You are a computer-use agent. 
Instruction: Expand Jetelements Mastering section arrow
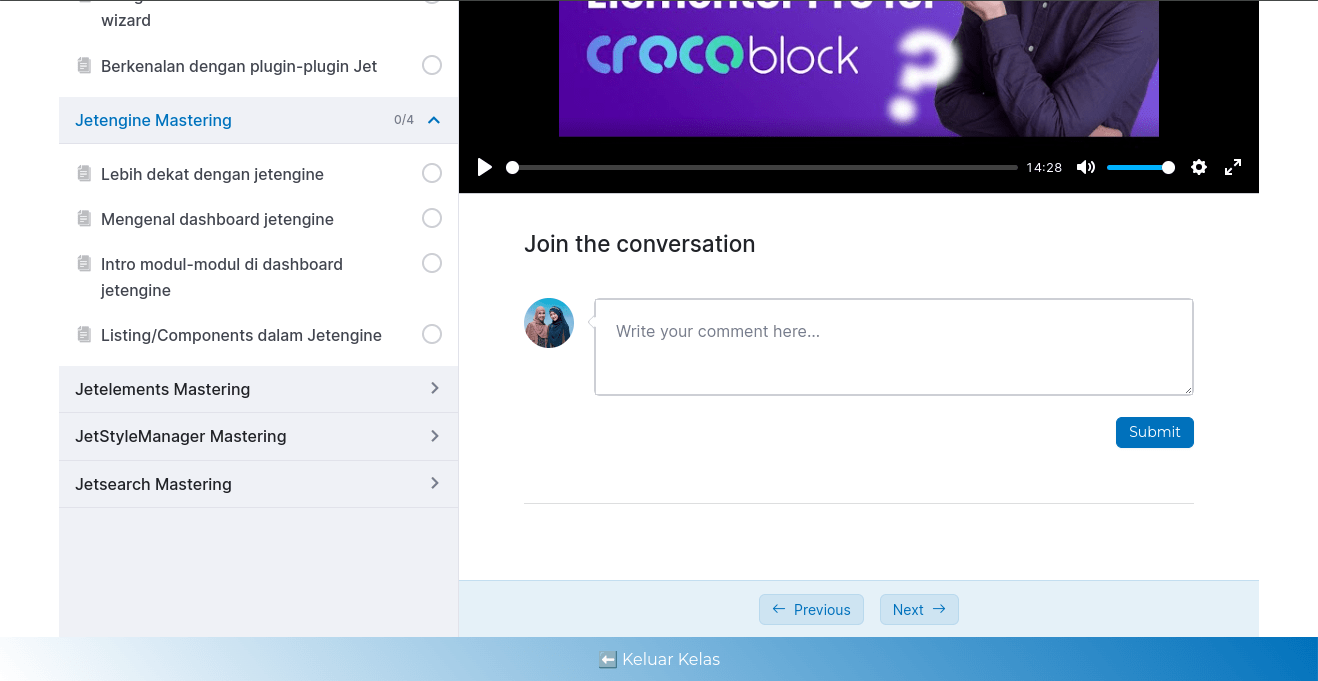coord(434,388)
